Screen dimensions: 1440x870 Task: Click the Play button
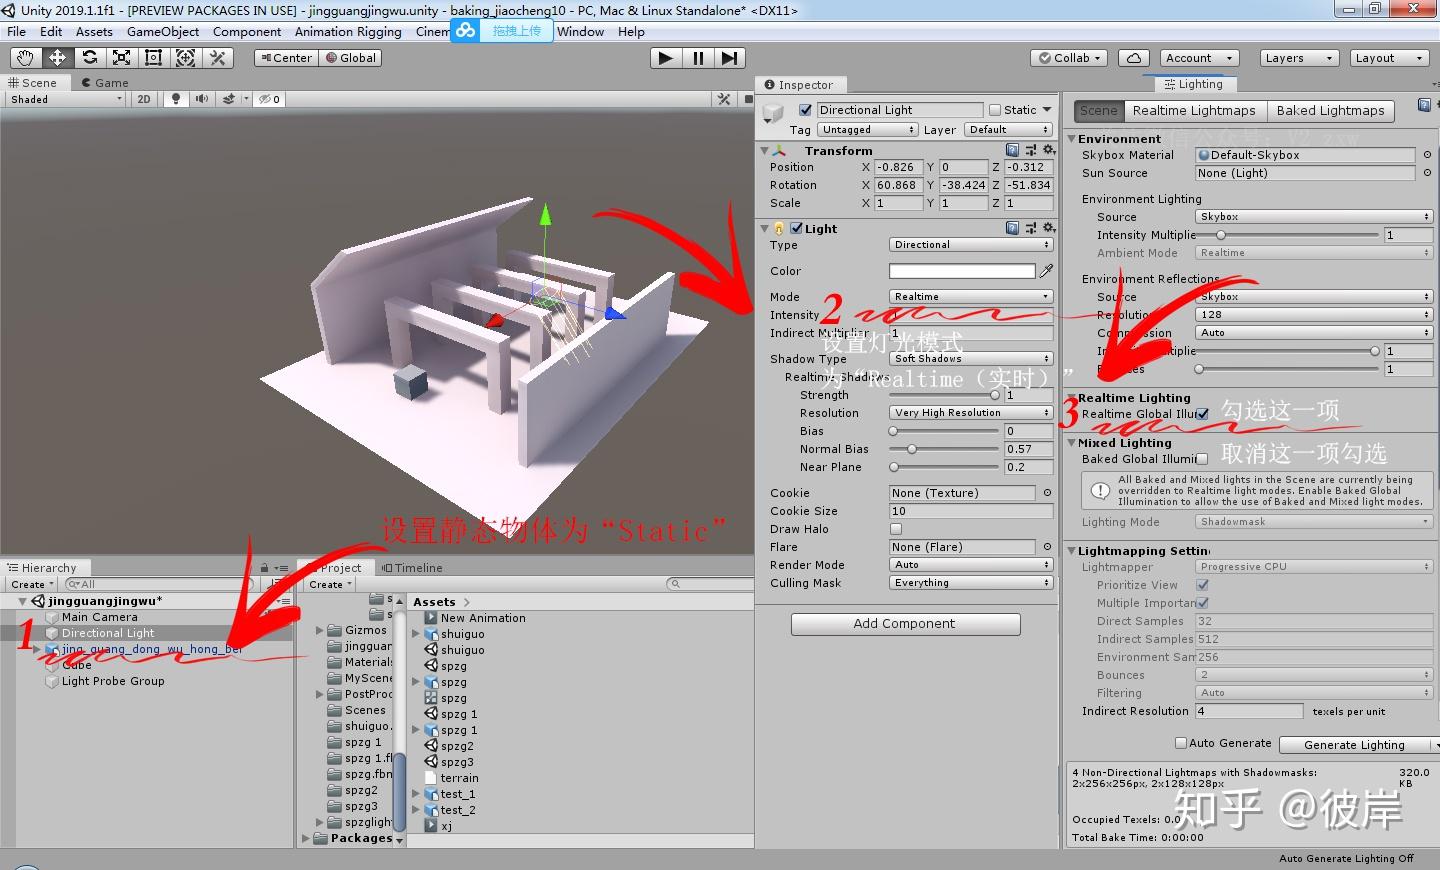(665, 58)
